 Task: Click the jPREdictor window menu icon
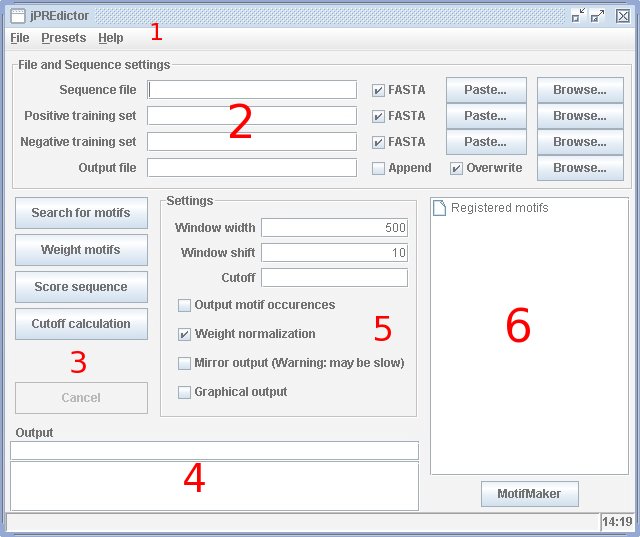coord(18,16)
